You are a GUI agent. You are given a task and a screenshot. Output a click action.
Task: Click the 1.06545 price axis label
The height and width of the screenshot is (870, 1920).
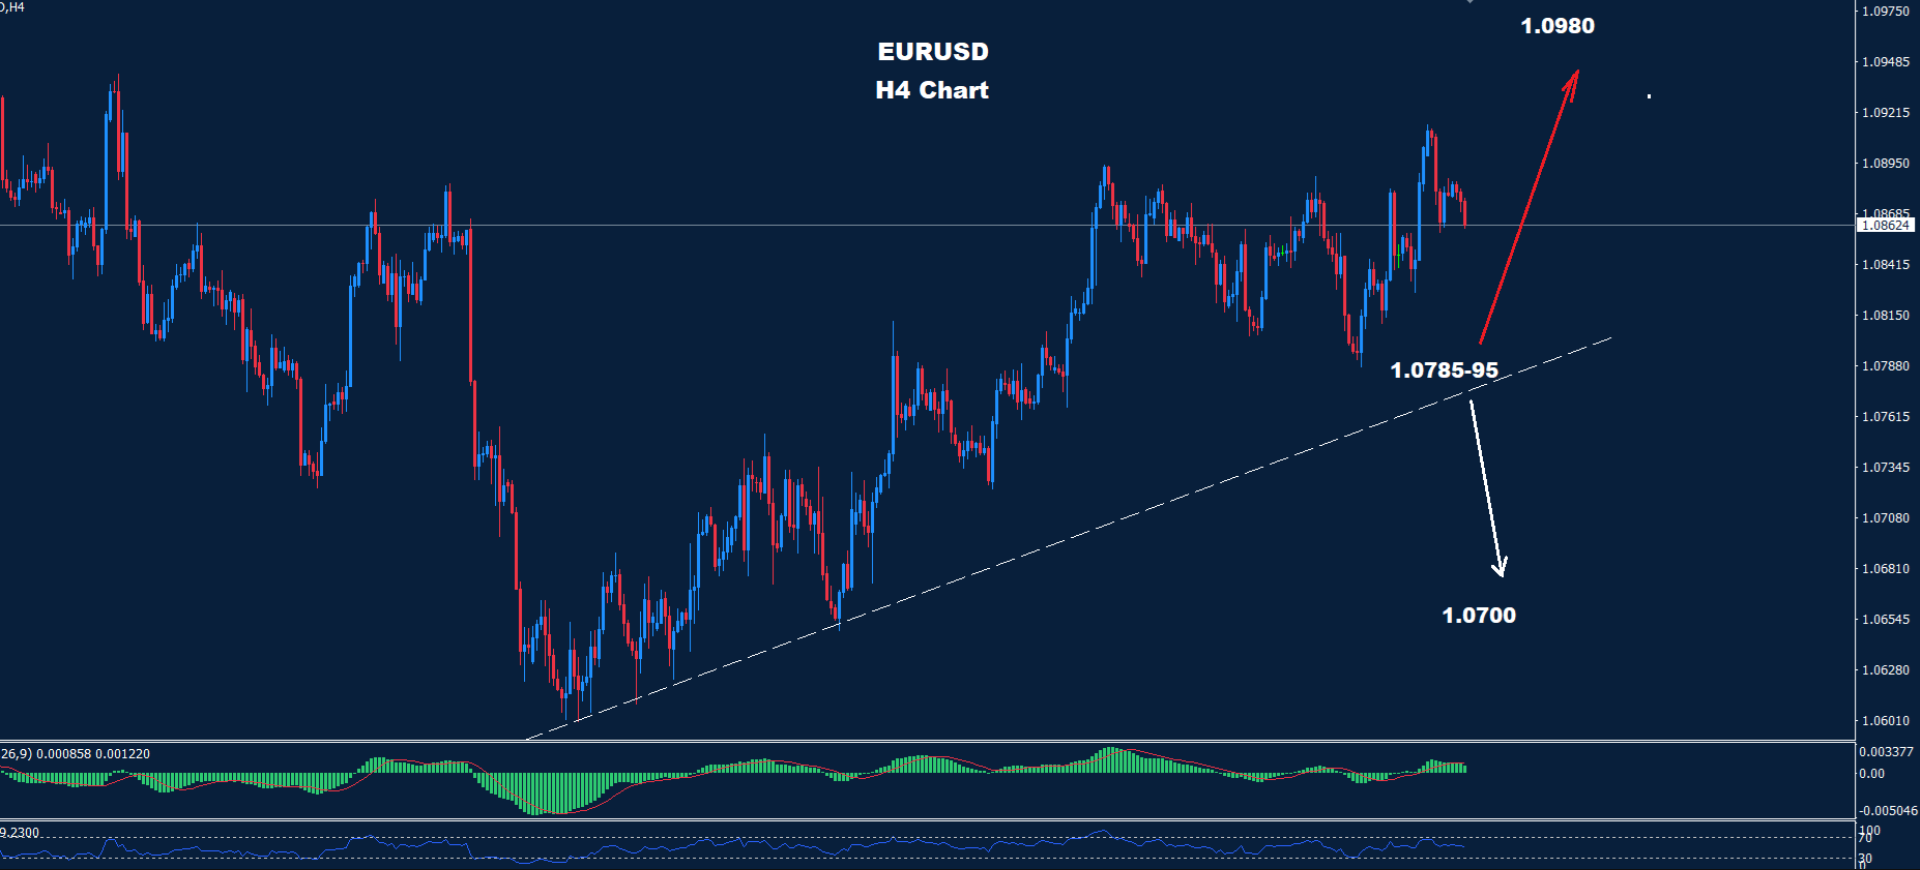1885,620
